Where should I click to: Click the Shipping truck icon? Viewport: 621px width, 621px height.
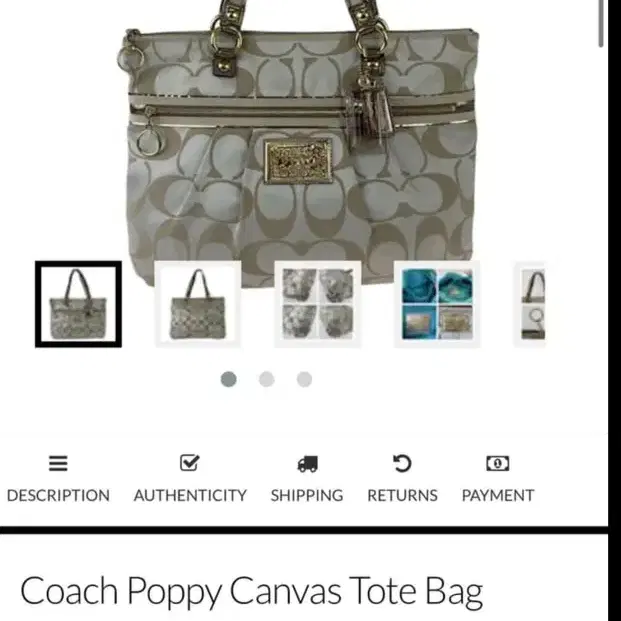pos(307,463)
